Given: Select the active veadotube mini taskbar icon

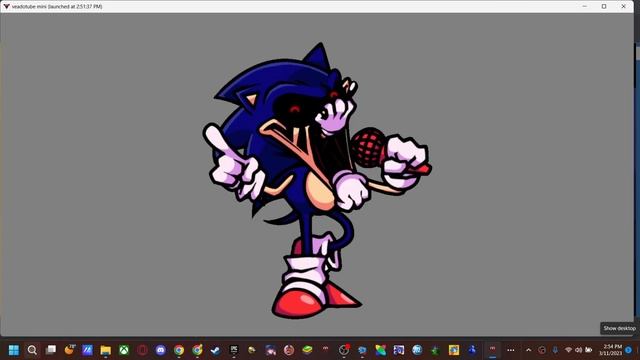Looking at the screenshot, I should pyautogui.click(x=493, y=350).
